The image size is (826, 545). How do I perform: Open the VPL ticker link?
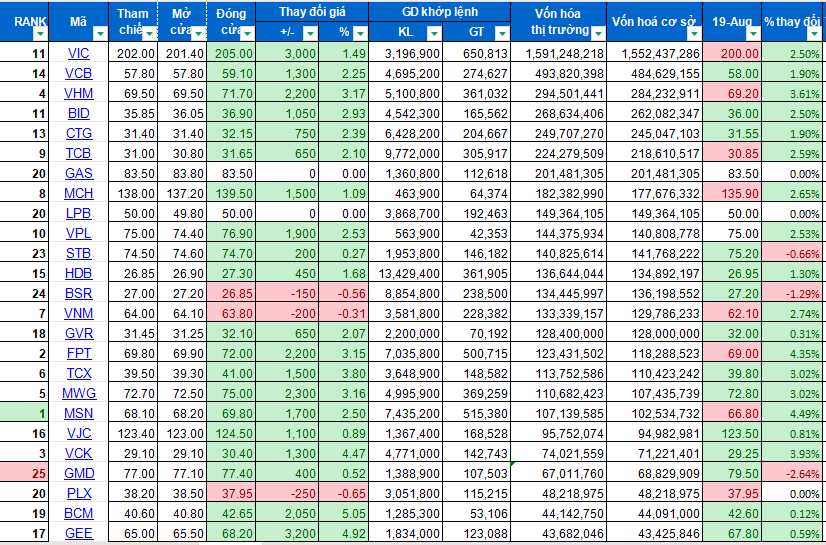click(x=78, y=234)
